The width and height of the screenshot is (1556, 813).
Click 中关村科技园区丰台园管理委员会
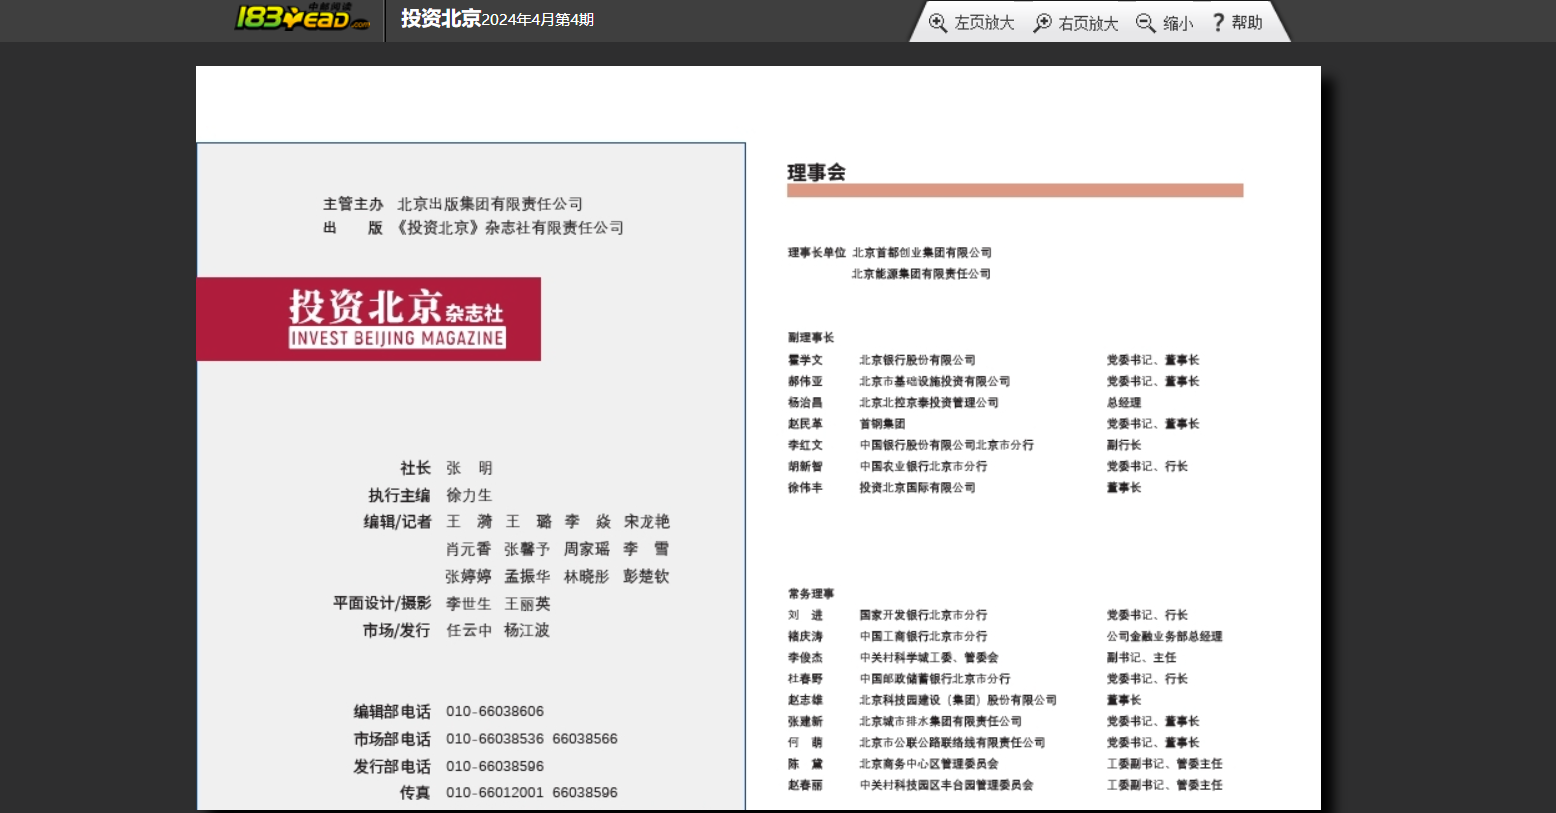pos(946,785)
